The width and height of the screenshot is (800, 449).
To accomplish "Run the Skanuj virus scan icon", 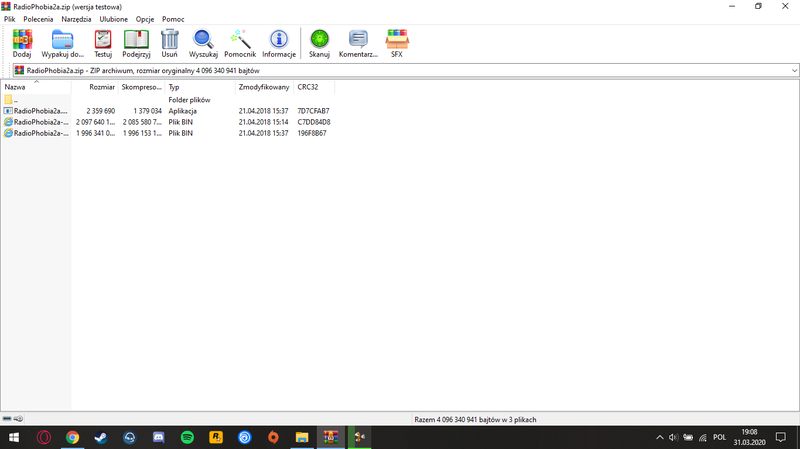I will tap(319, 41).
